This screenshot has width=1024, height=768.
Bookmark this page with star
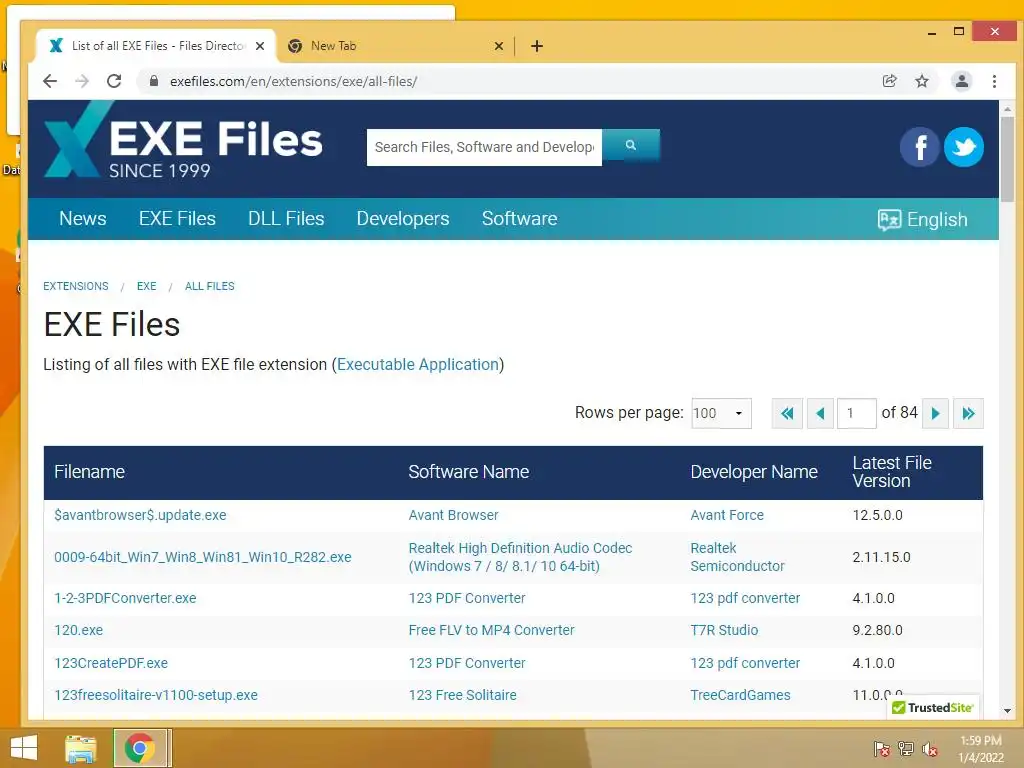click(921, 81)
